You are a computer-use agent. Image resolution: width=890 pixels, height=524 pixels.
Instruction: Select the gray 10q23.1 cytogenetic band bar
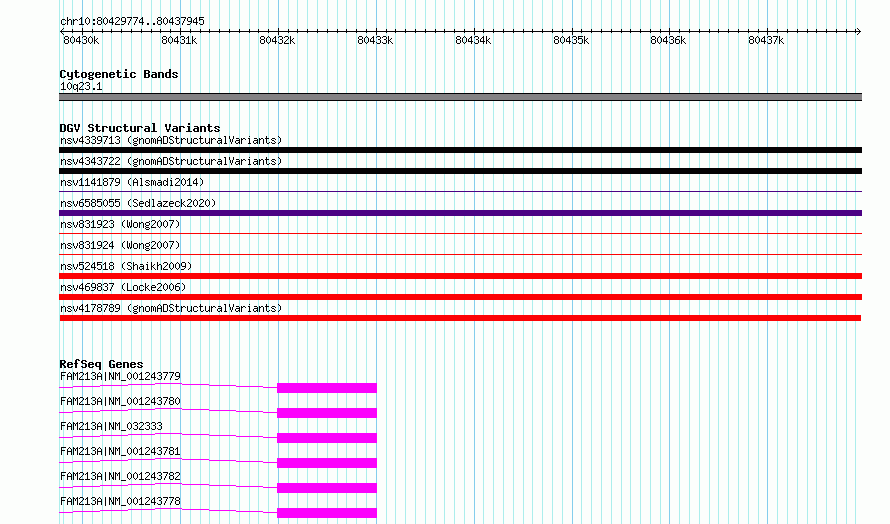[x=460, y=97]
